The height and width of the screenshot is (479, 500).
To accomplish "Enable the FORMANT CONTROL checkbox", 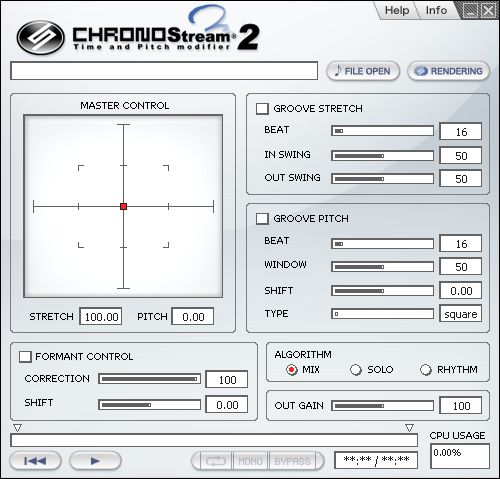I will 25,356.
